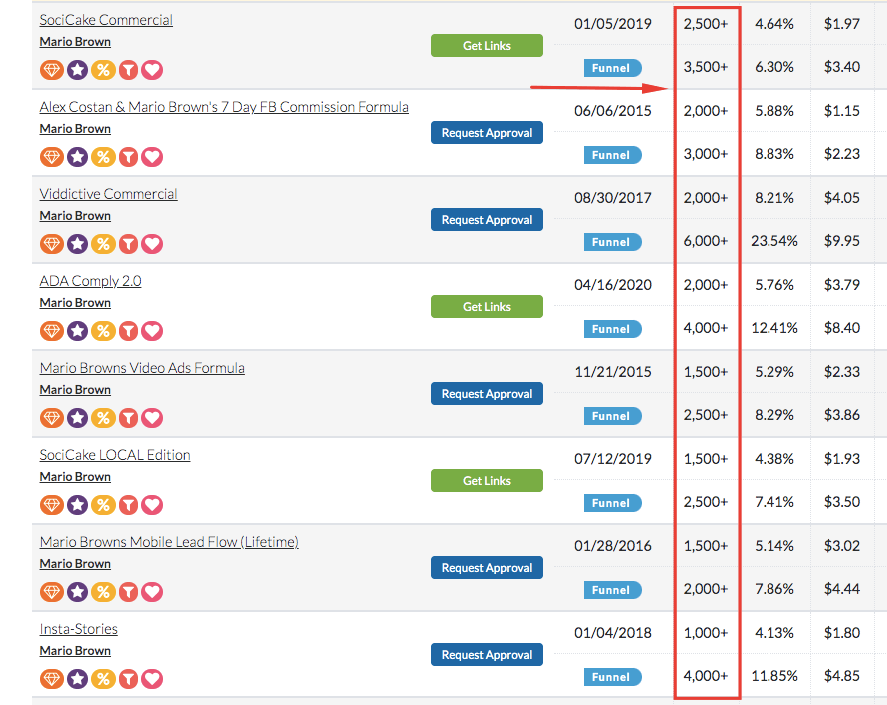Get Links for SociCake Commercial

point(486,46)
